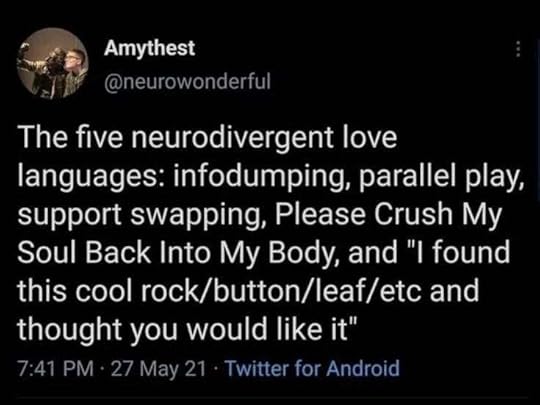The width and height of the screenshot is (540, 405).
Task: Click the words The five at tweet start
Action: click(70, 137)
